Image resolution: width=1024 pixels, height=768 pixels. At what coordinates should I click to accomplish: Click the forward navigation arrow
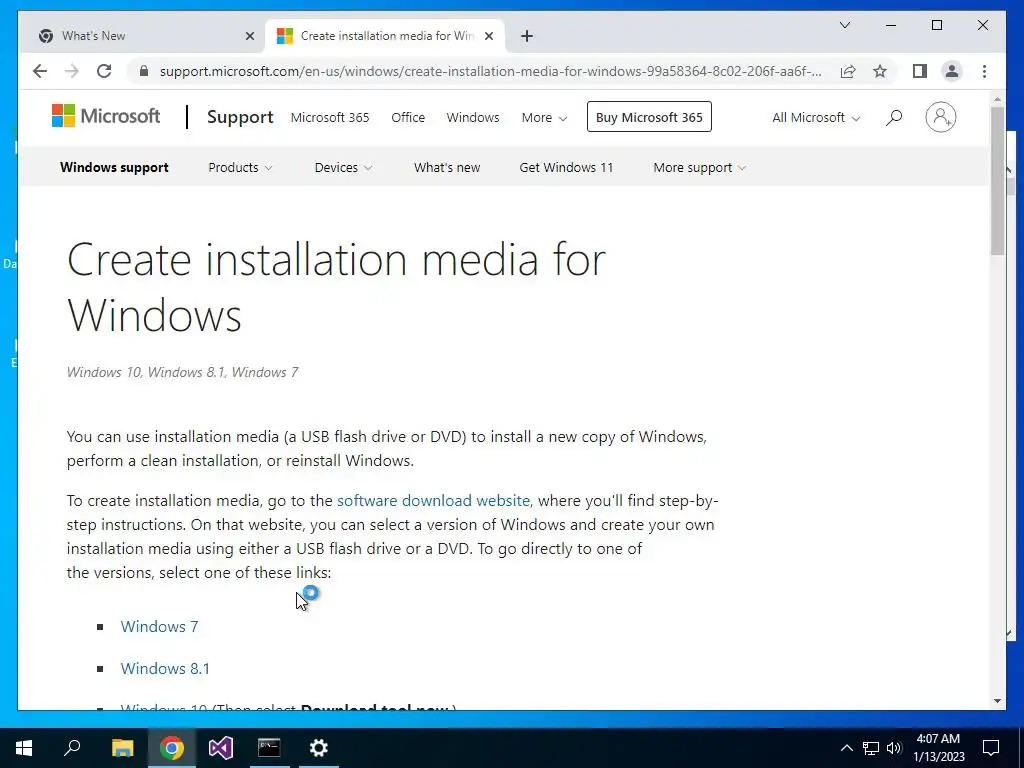[x=72, y=71]
